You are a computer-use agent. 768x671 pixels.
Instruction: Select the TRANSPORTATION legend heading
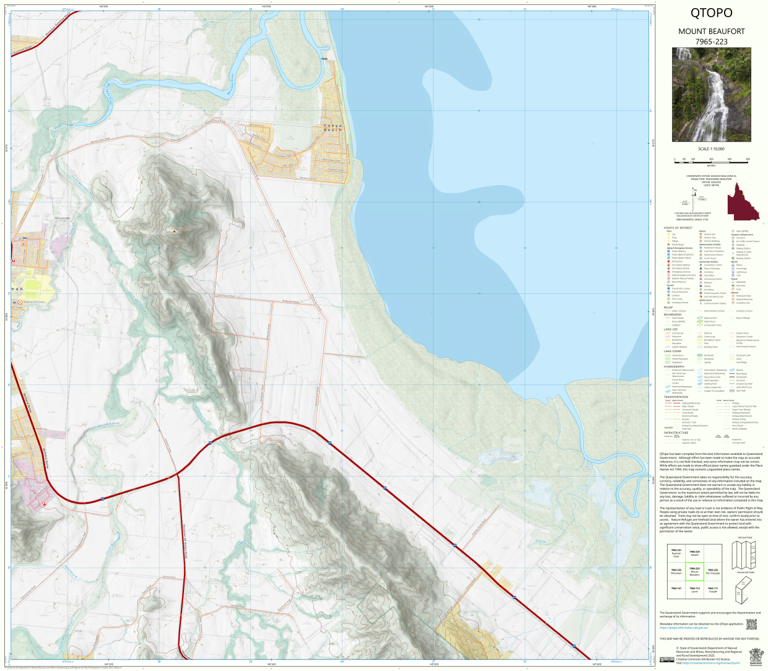pos(676,397)
